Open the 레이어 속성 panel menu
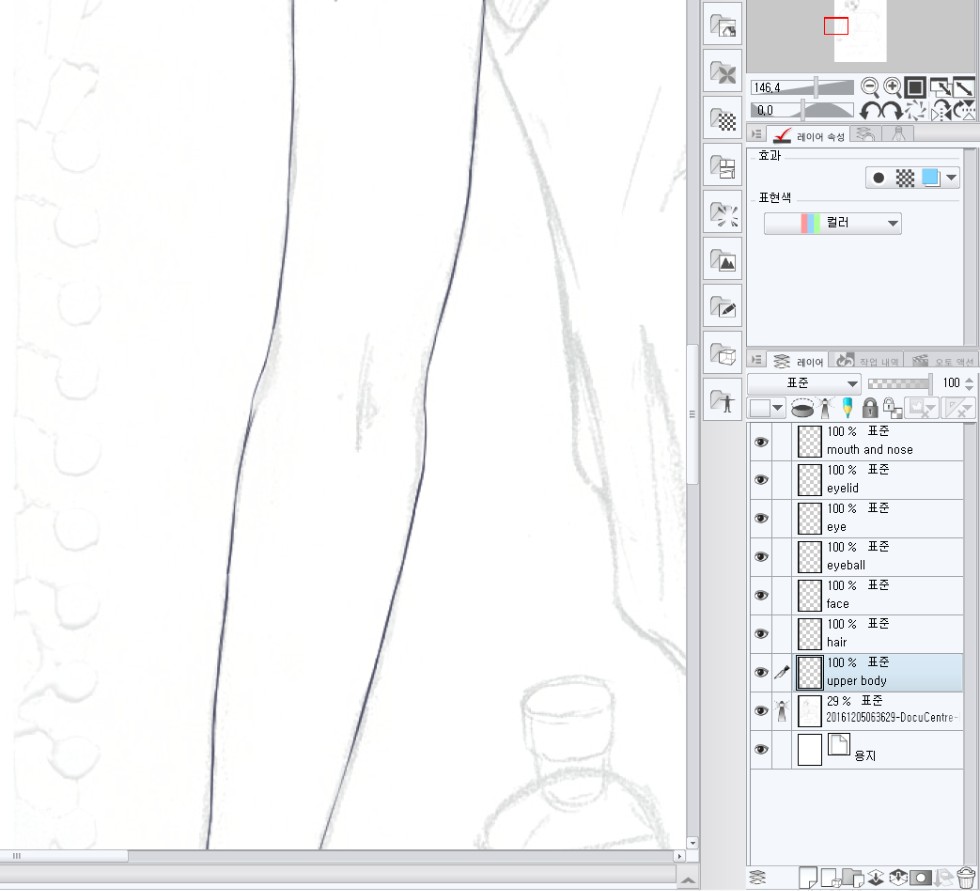The height and width of the screenshot is (891, 980). [756, 134]
